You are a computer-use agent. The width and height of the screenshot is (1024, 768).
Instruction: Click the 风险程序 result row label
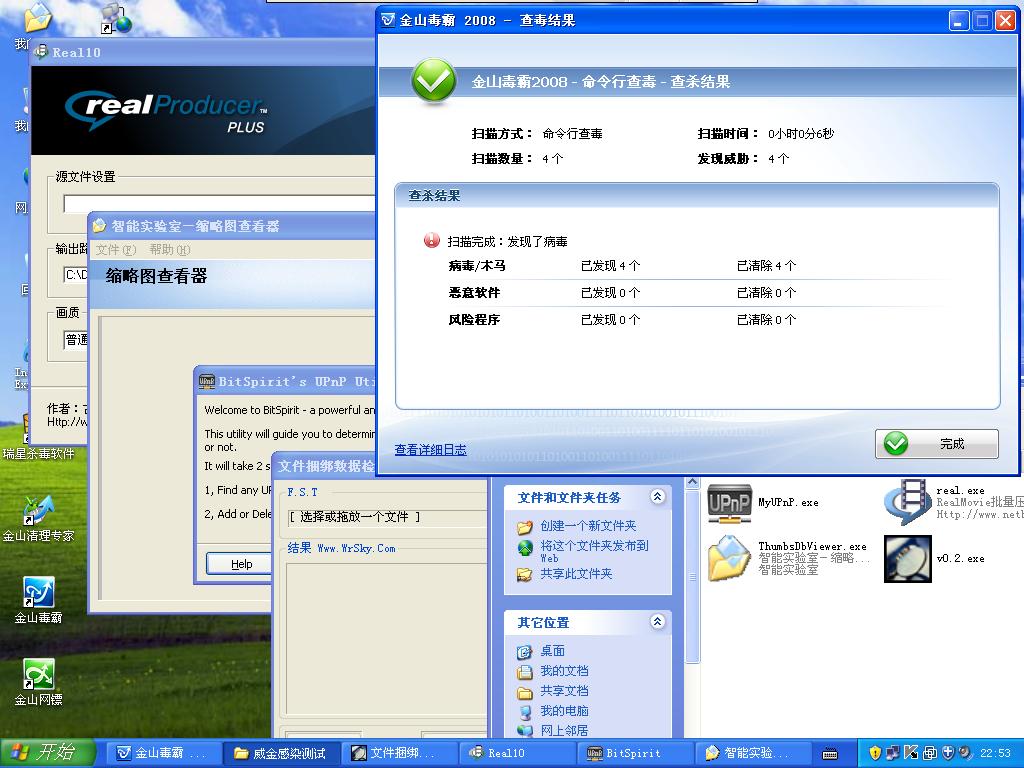coord(474,319)
